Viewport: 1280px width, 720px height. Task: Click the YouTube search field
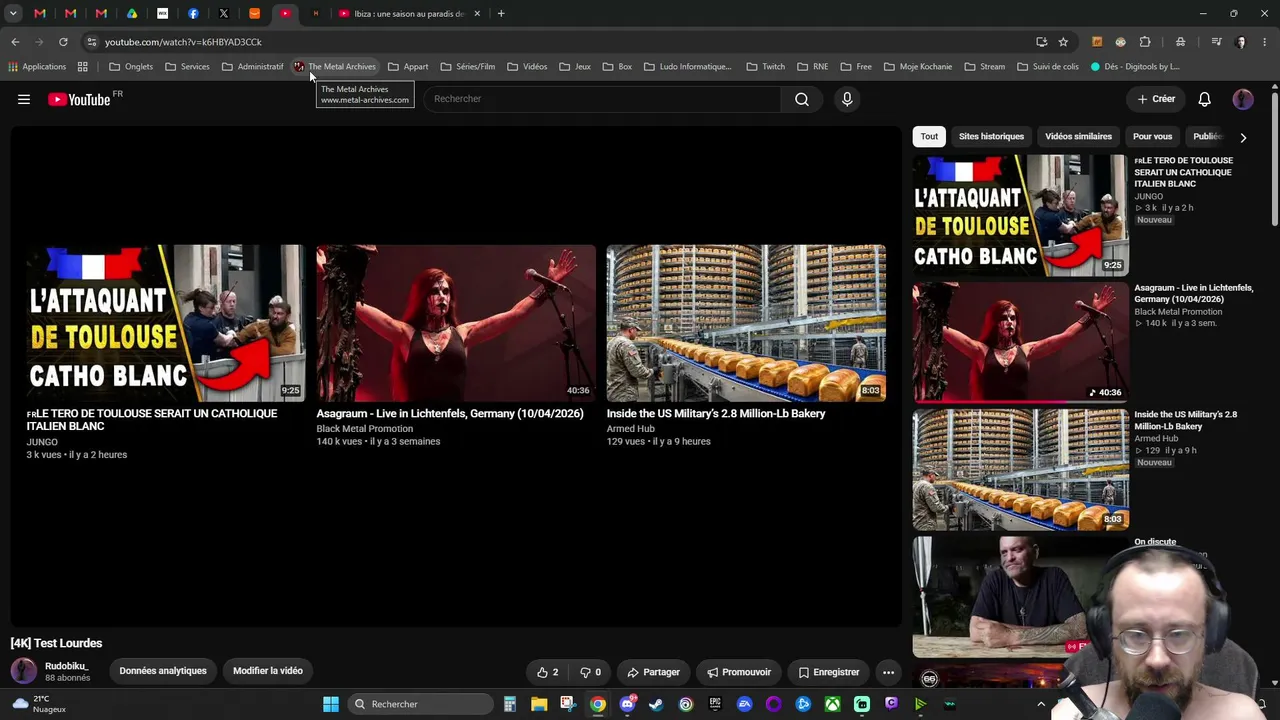point(602,99)
